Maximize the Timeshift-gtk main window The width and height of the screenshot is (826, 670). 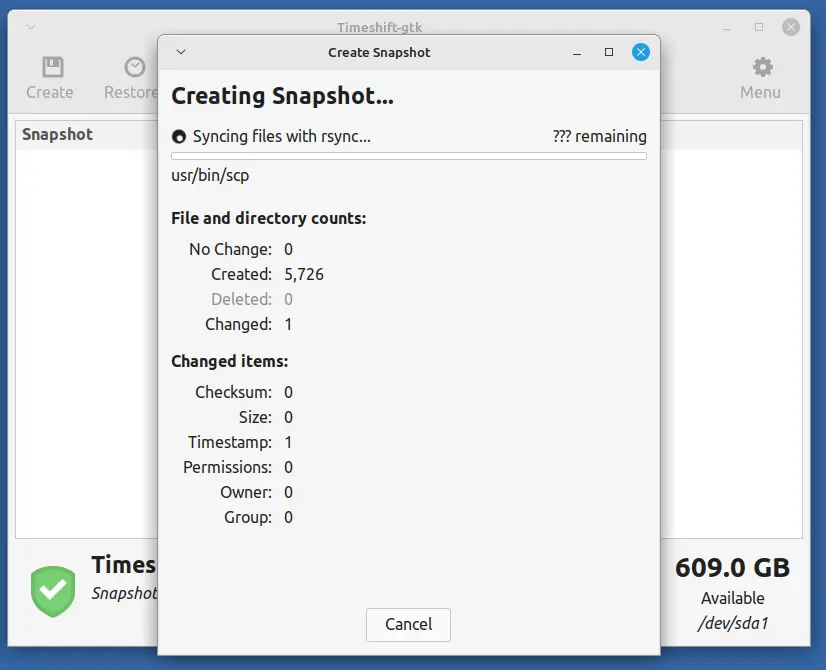(x=759, y=27)
